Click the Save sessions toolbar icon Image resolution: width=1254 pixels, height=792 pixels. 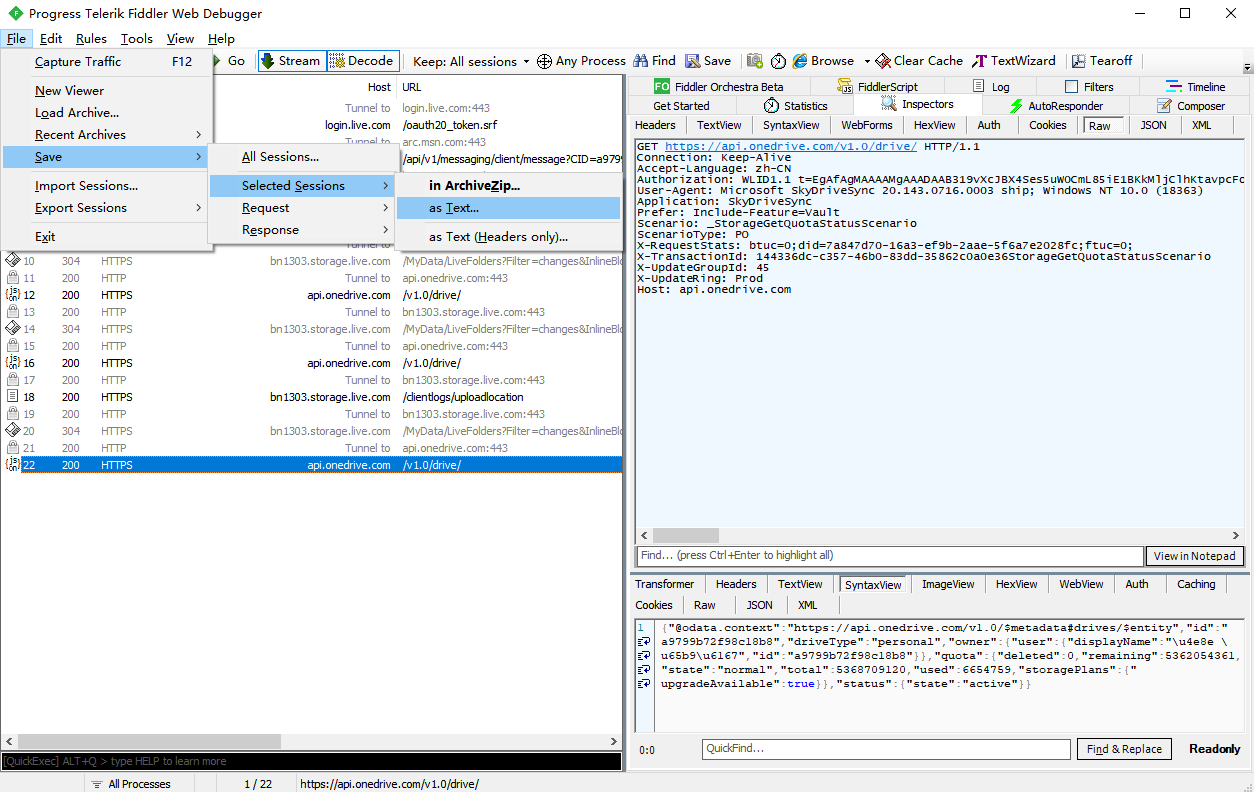pyautogui.click(x=692, y=61)
